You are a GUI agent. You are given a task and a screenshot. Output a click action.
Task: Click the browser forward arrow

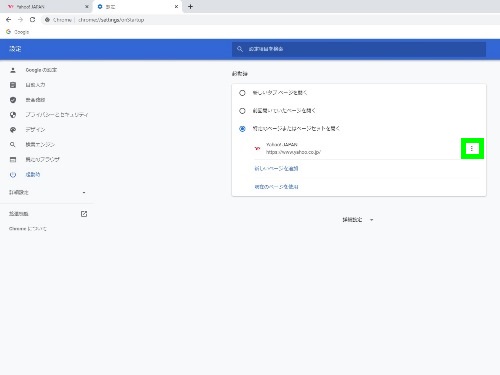point(20,20)
